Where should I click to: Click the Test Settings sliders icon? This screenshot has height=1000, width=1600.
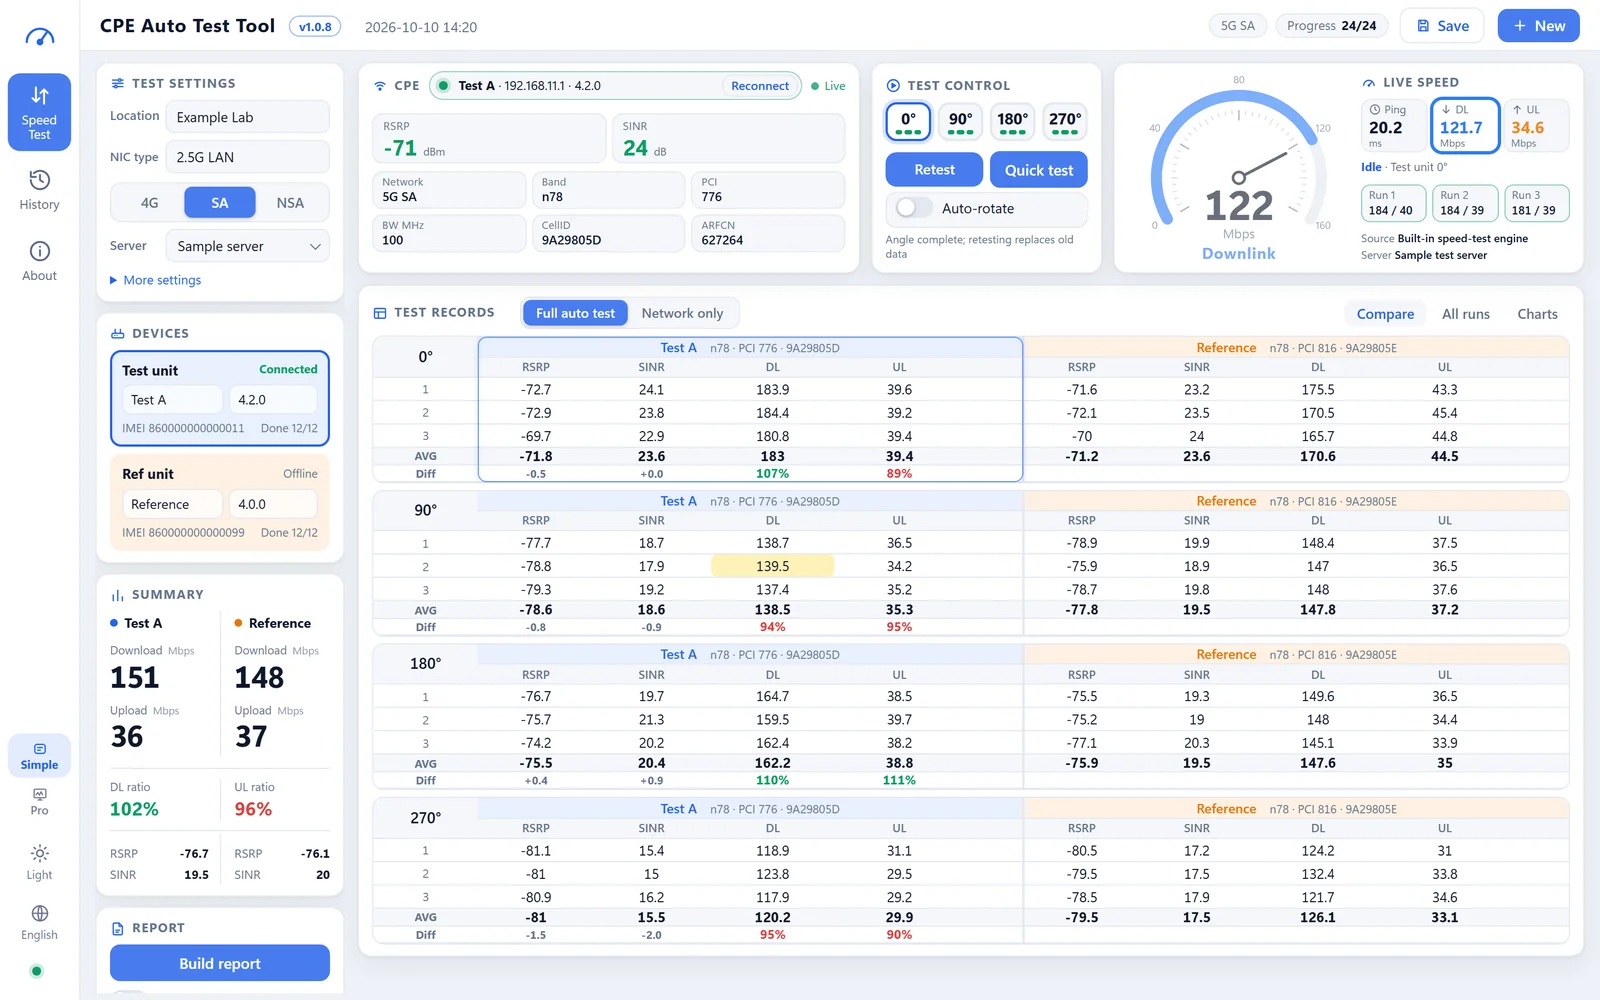[x=118, y=83]
